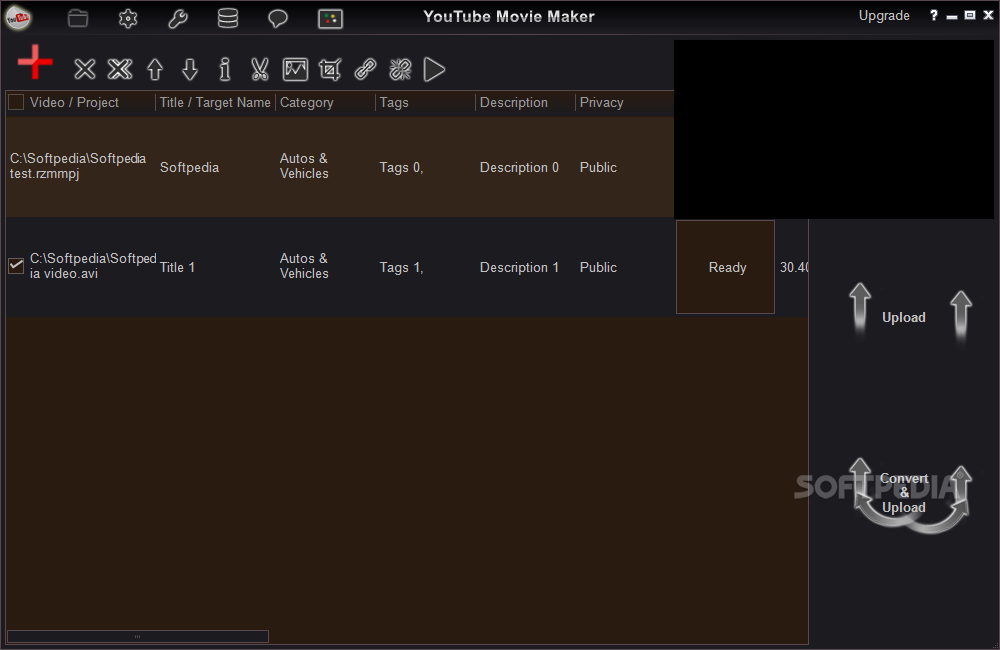1000x650 pixels.
Task: Click the 30.40 size value cell
Action: tap(793, 267)
